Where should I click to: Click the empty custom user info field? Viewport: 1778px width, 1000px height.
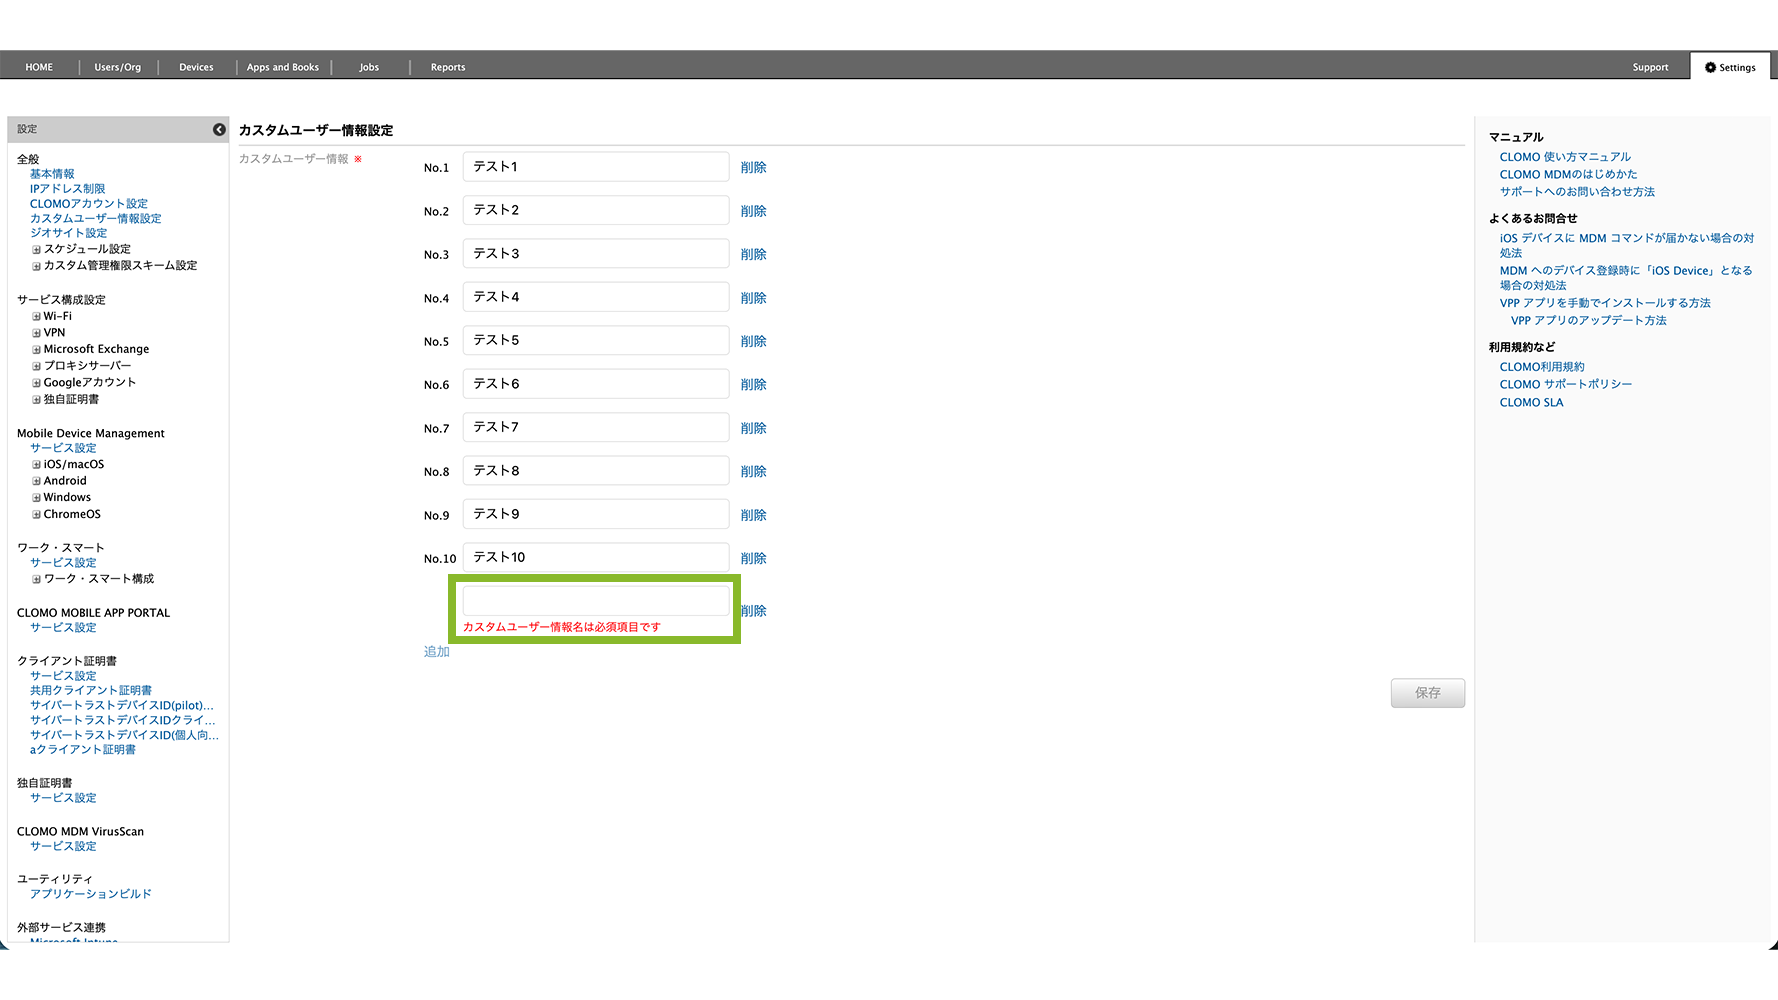coord(596,601)
